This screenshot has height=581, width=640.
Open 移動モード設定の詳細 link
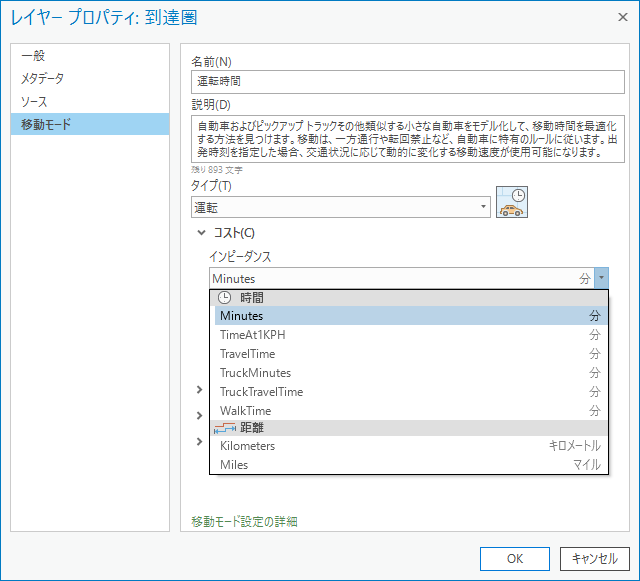pos(244,521)
